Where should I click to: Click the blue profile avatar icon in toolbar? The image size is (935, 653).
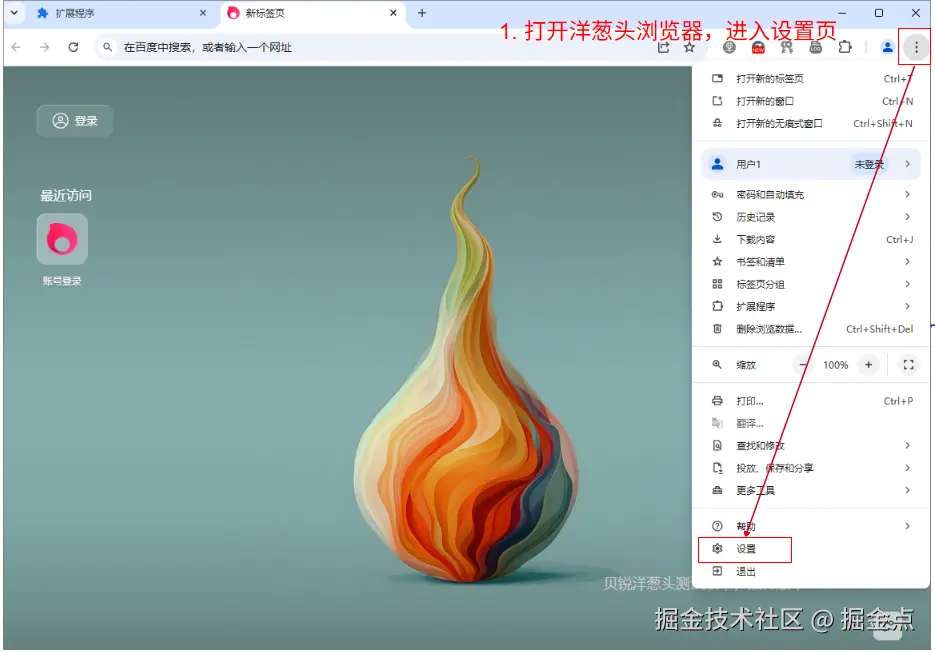coord(886,46)
